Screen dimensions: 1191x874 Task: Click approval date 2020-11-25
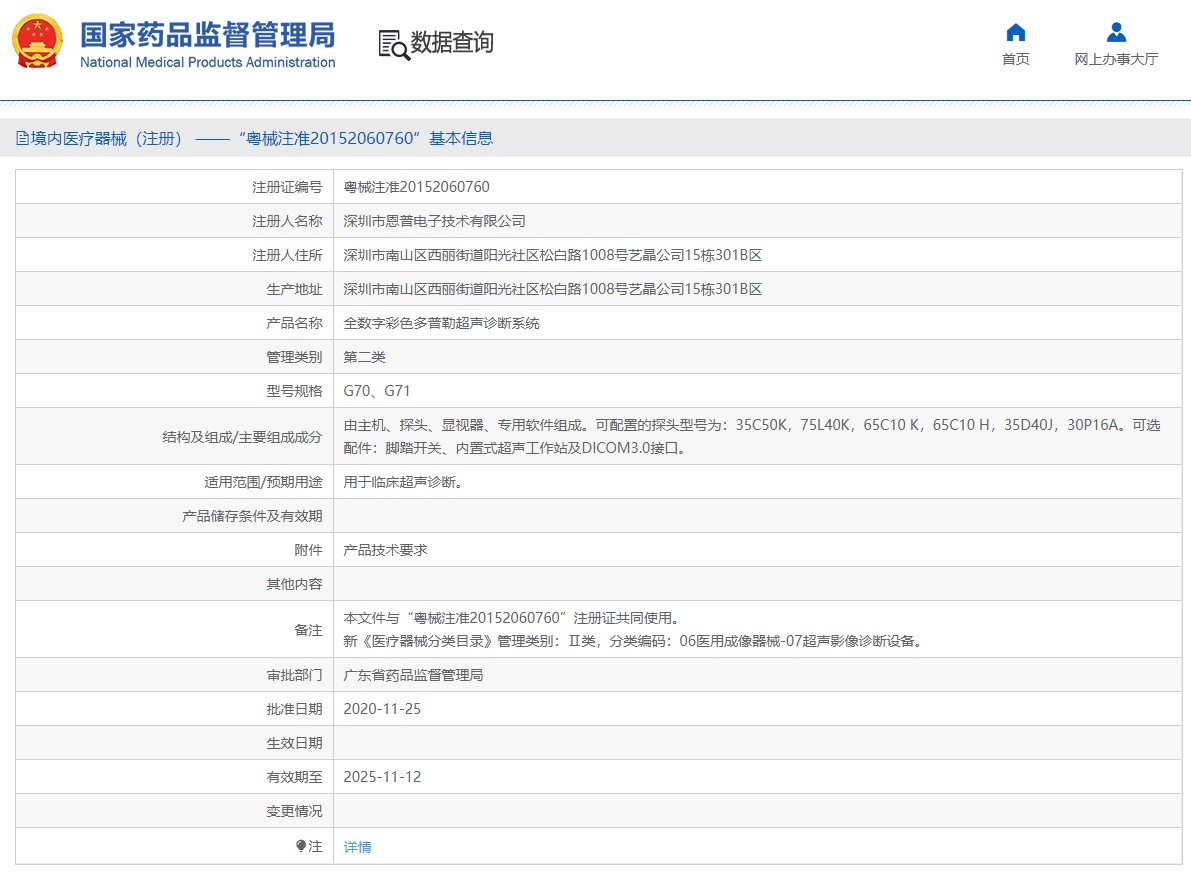(x=382, y=709)
